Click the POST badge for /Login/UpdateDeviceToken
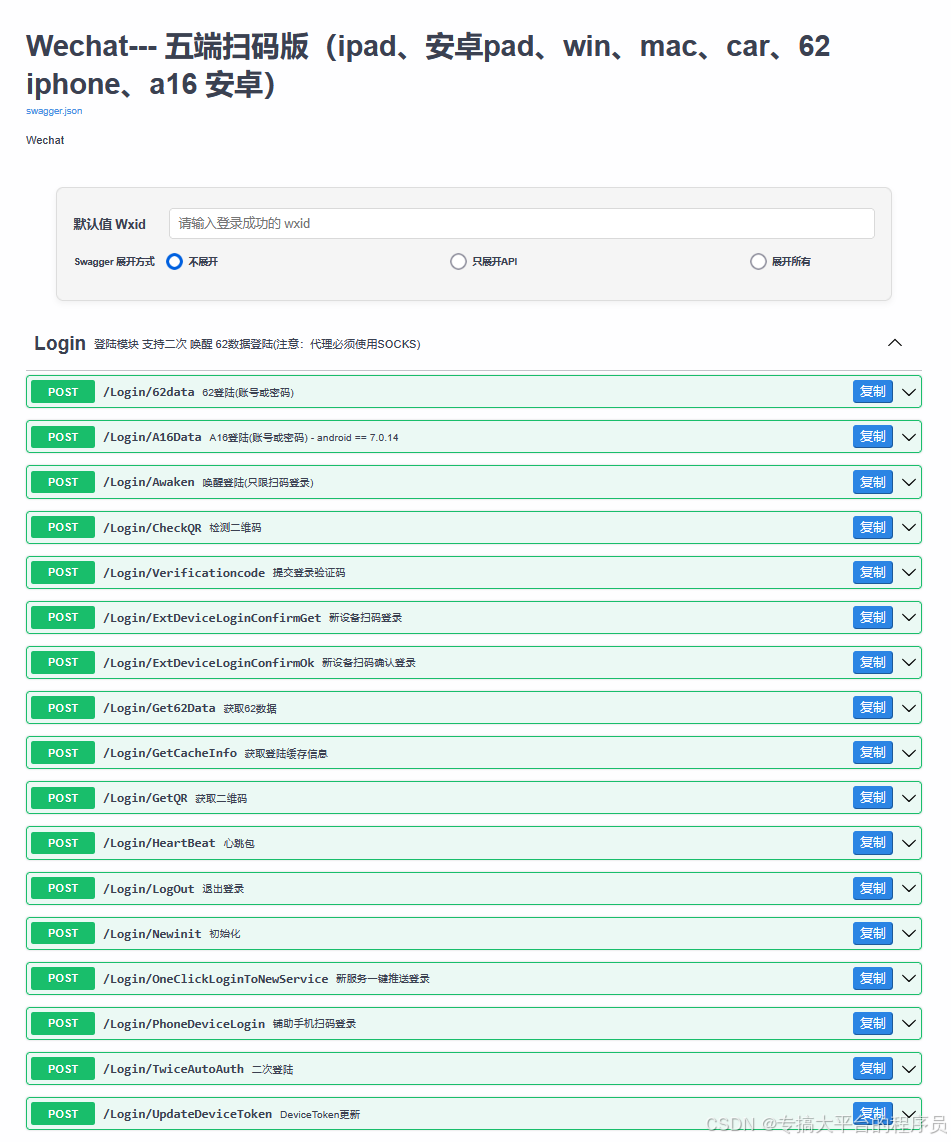Image resolution: width=951 pixels, height=1142 pixels. pyautogui.click(x=63, y=1114)
